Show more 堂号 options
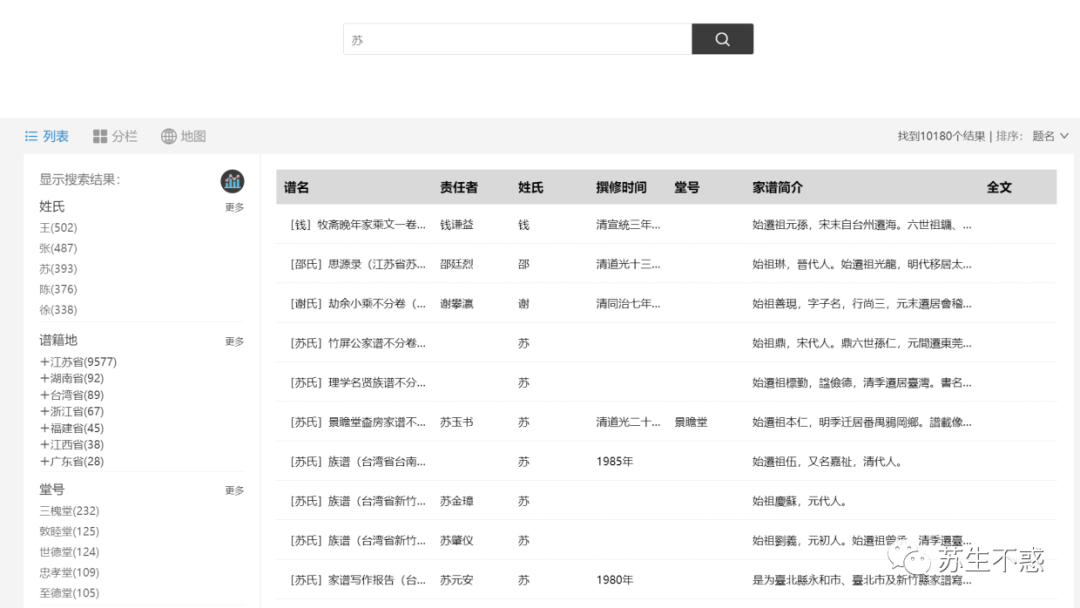Viewport: 1080px width, 608px height. 234,491
